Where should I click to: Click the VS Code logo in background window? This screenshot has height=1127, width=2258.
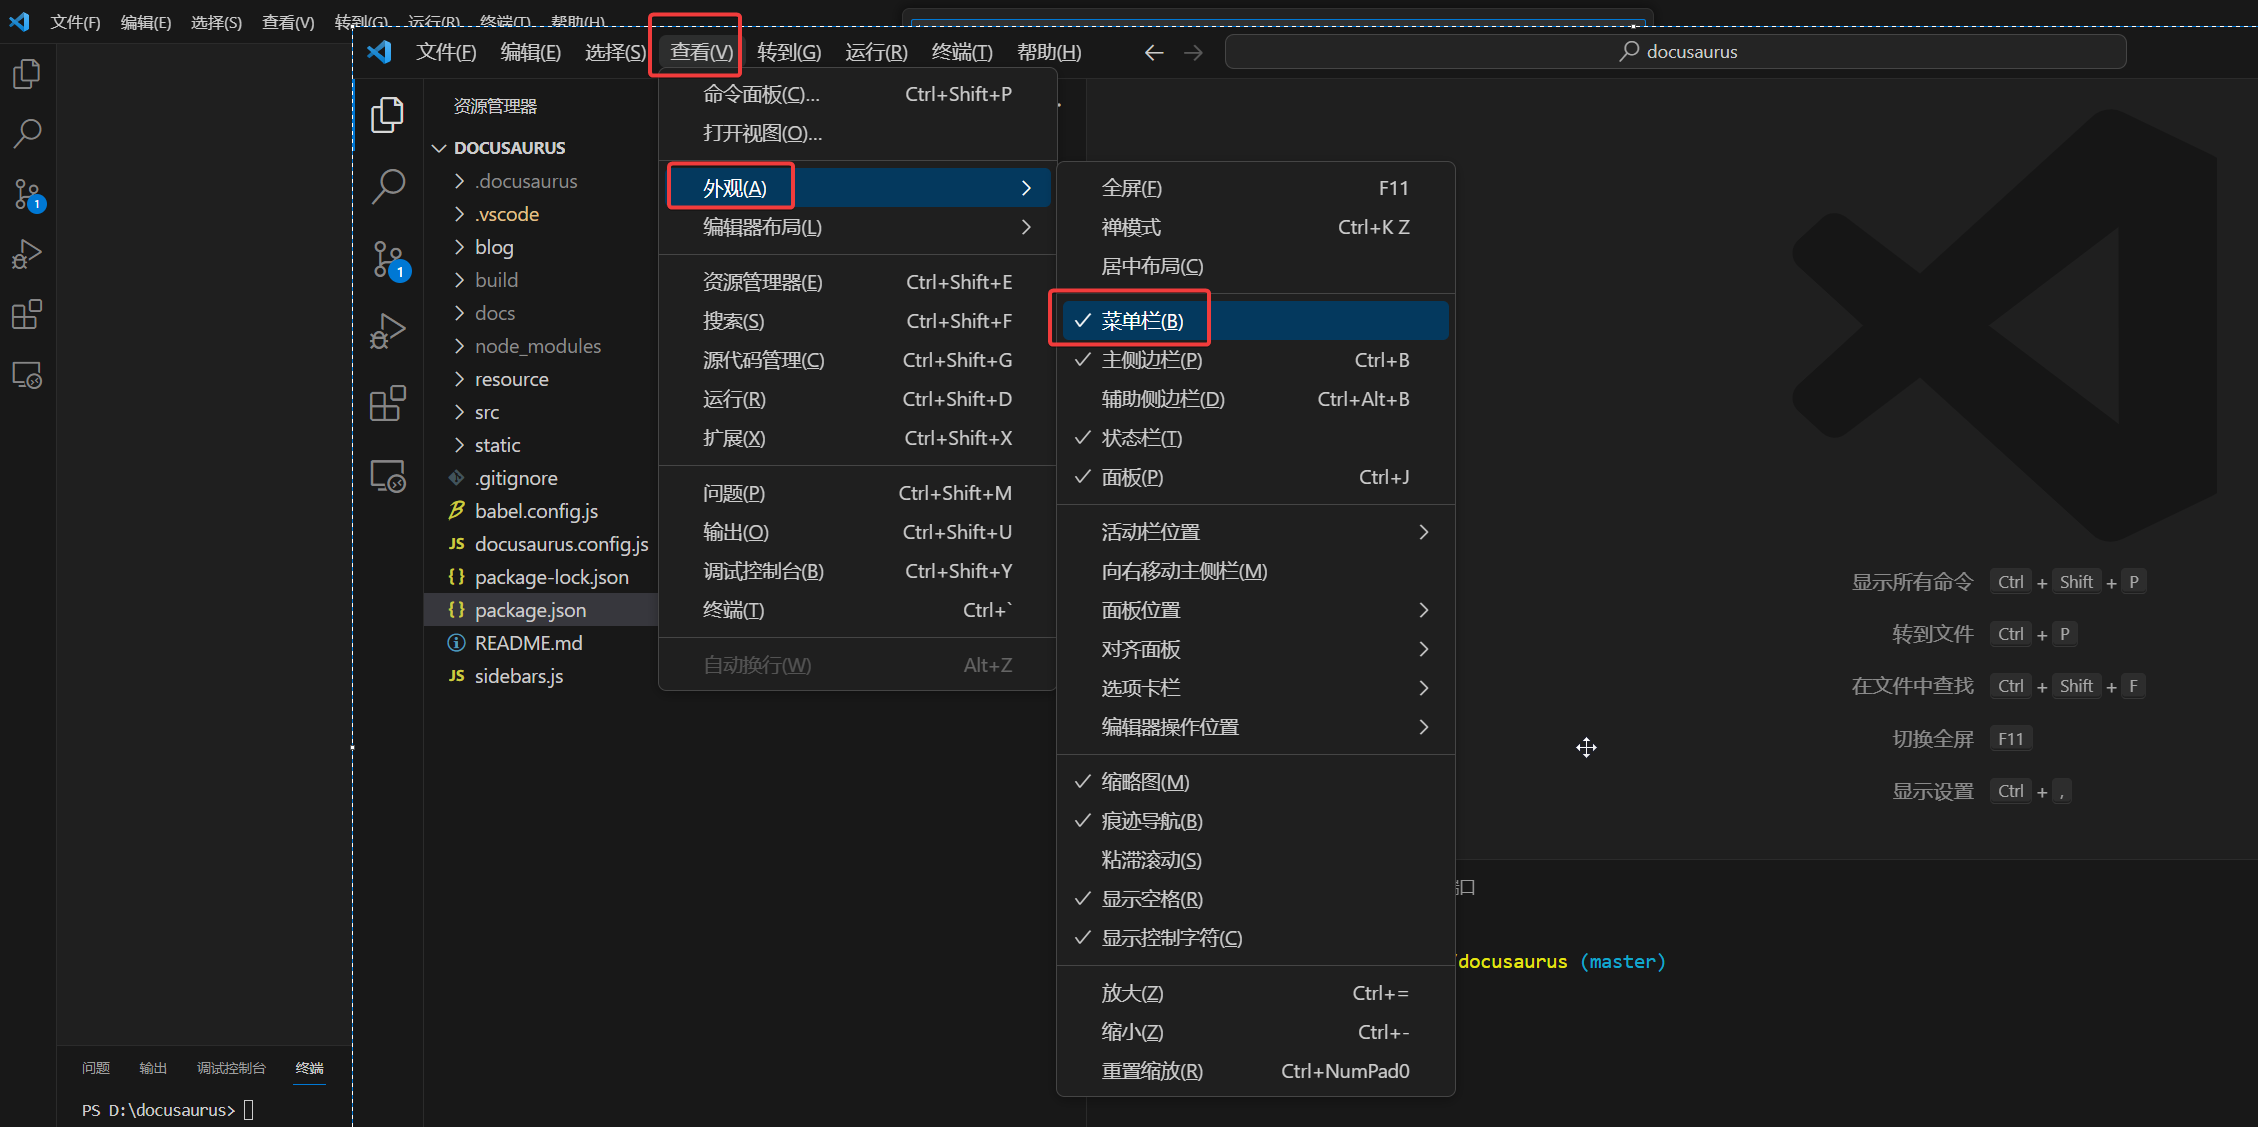coord(19,22)
